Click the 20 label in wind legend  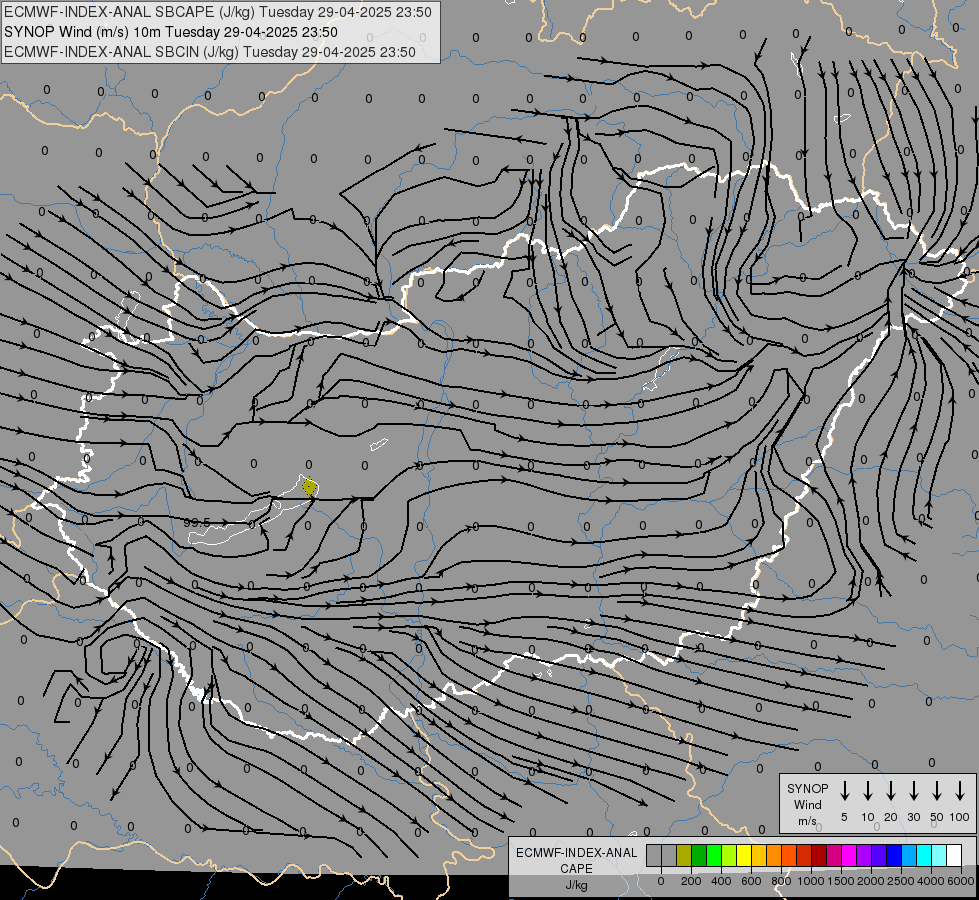point(890,817)
